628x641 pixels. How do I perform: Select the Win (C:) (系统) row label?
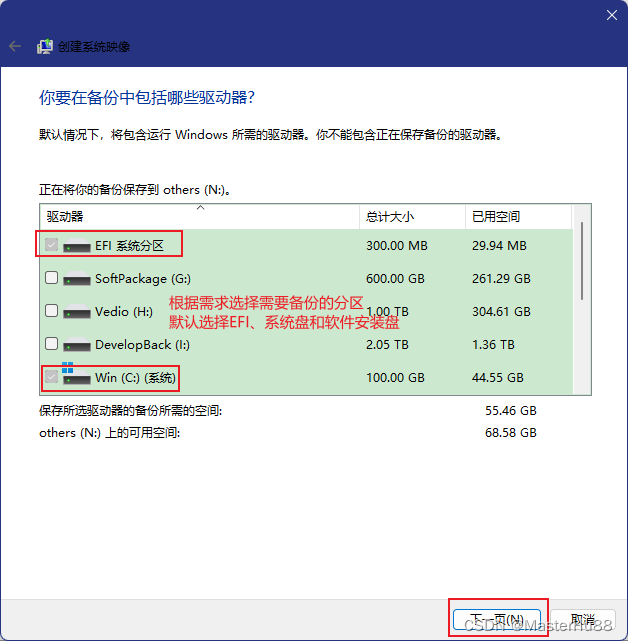[135, 378]
